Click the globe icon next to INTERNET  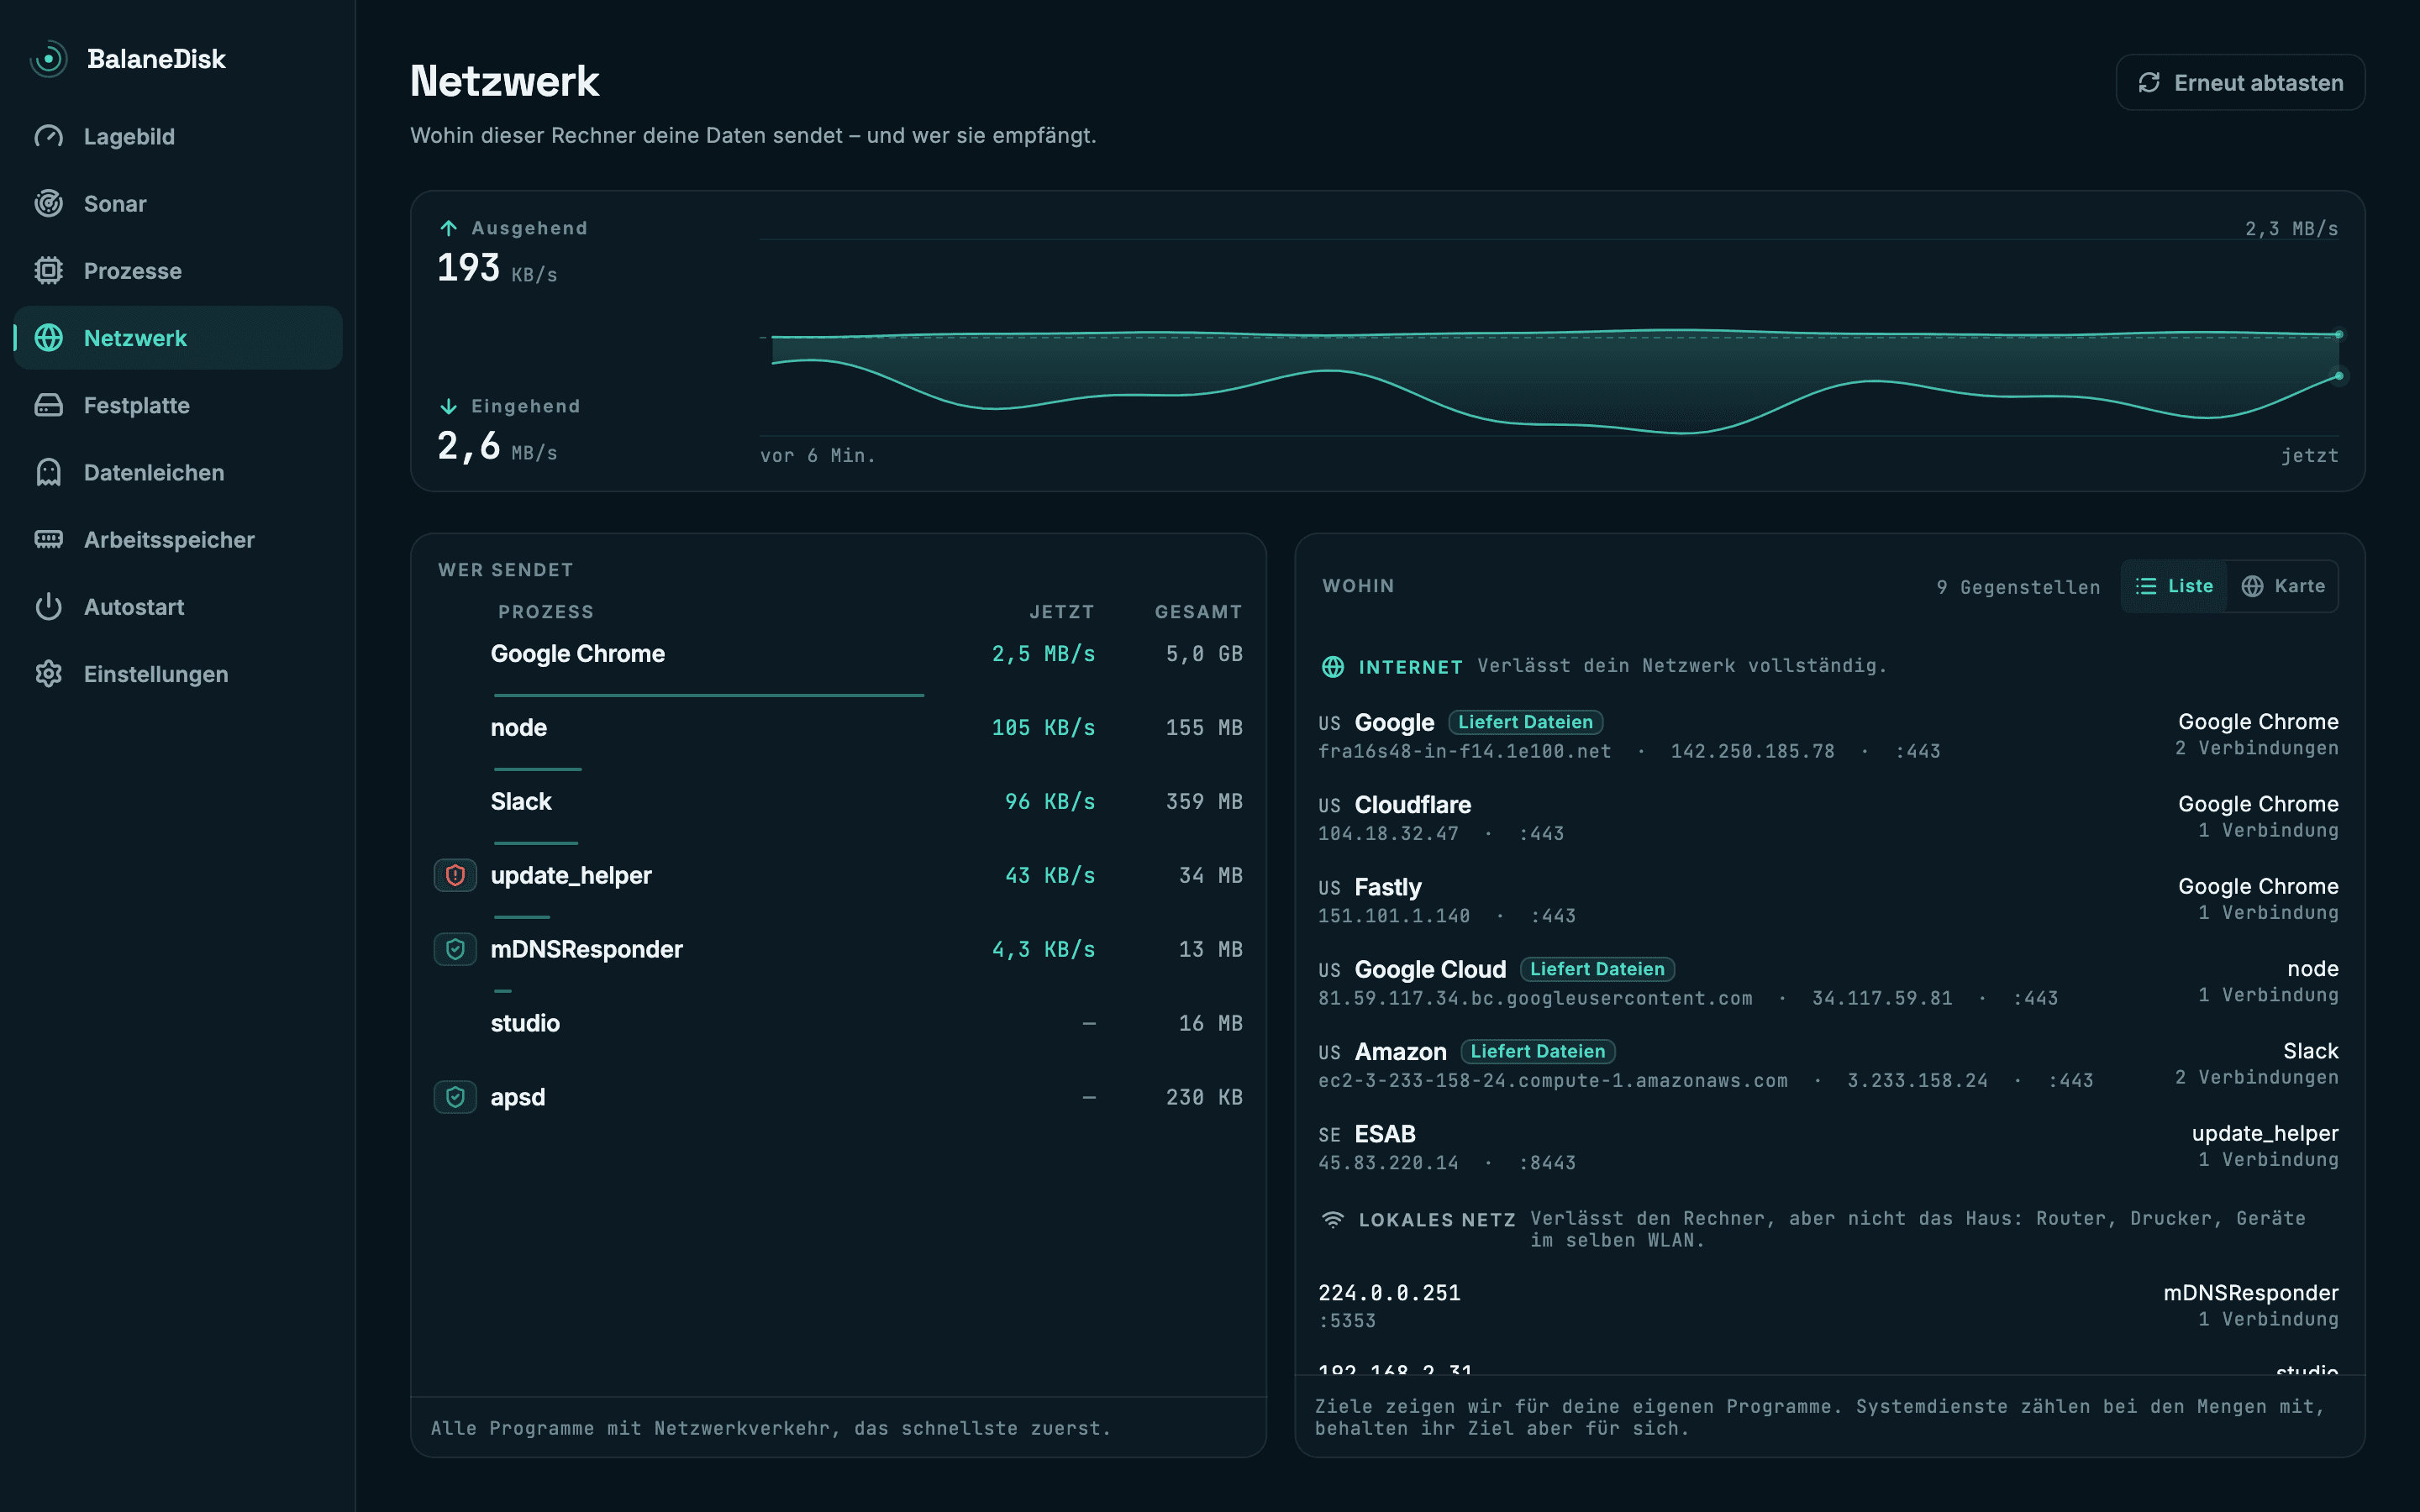click(x=1332, y=666)
